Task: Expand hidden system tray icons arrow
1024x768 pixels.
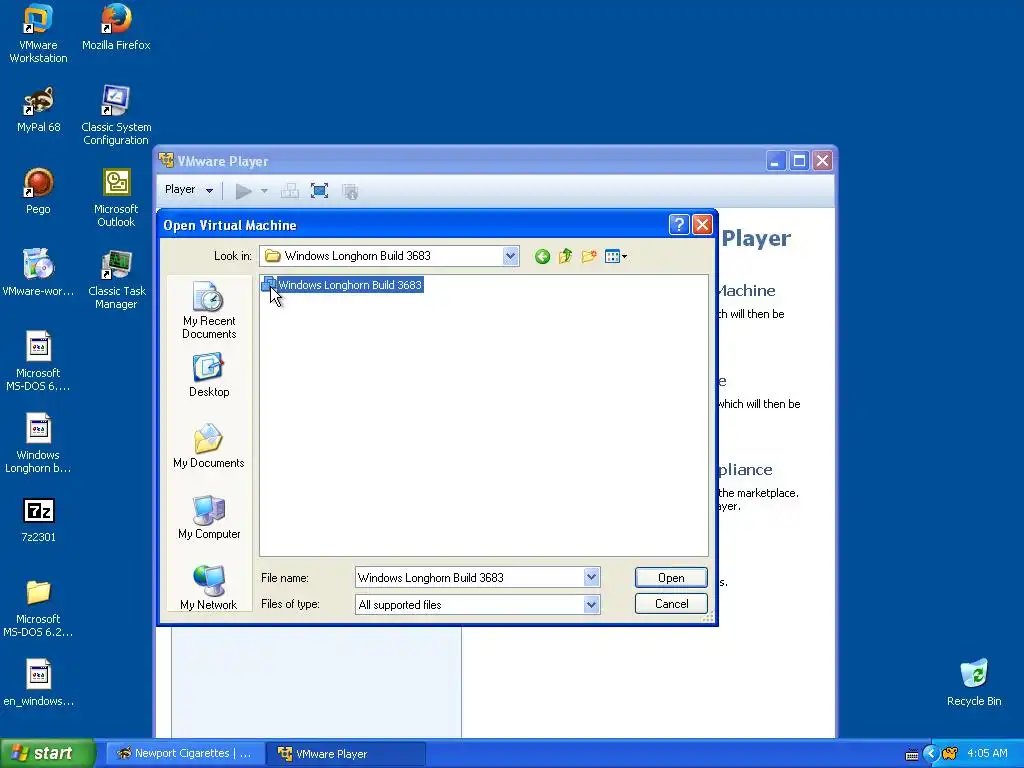Action: pyautogui.click(x=931, y=754)
